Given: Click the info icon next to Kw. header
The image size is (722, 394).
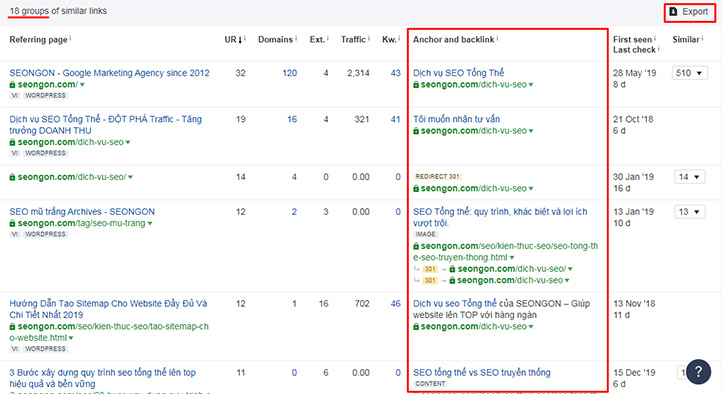Looking at the screenshot, I should tap(399, 39).
